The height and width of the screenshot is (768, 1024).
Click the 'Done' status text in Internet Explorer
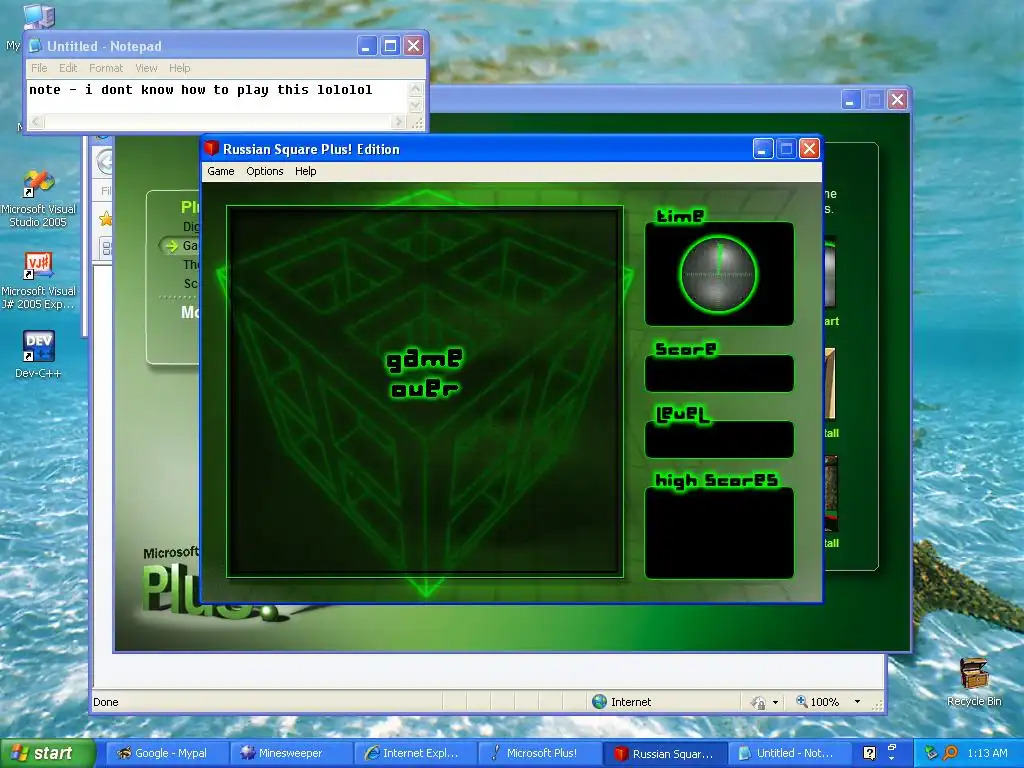click(x=106, y=702)
